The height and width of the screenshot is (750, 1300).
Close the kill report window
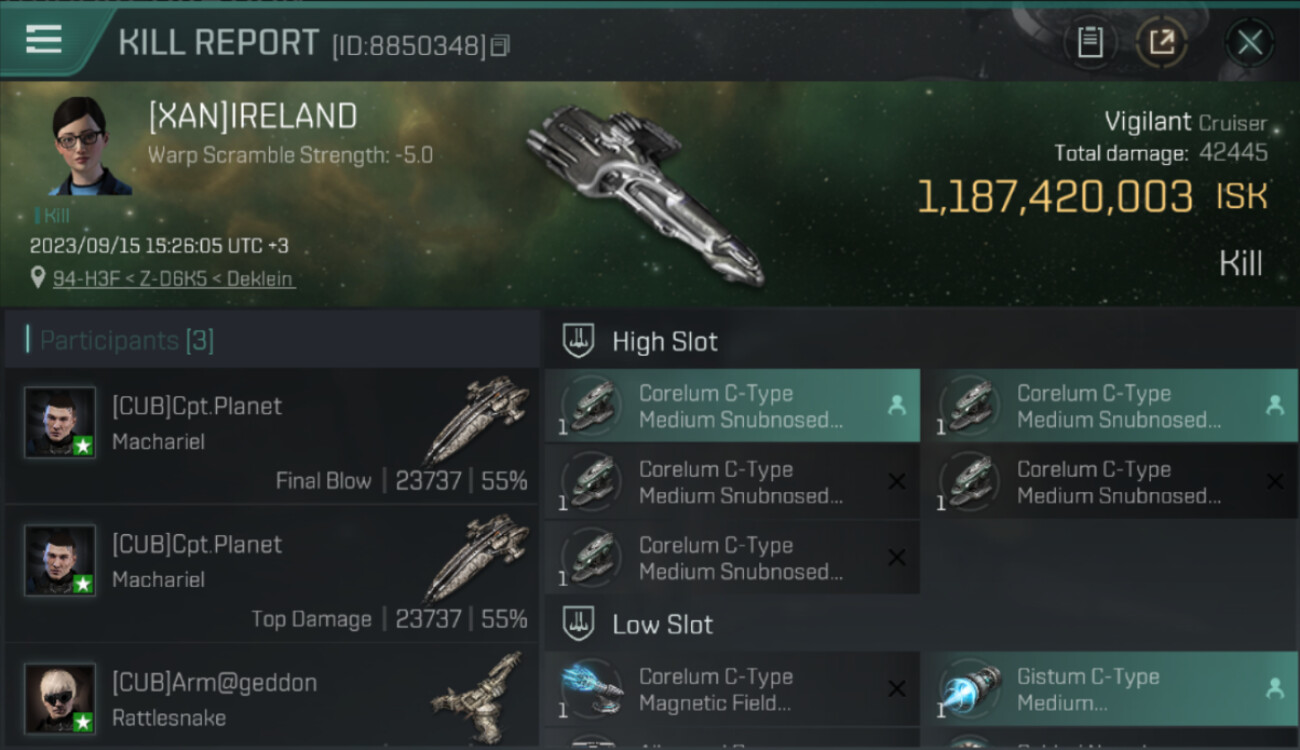pos(1249,43)
